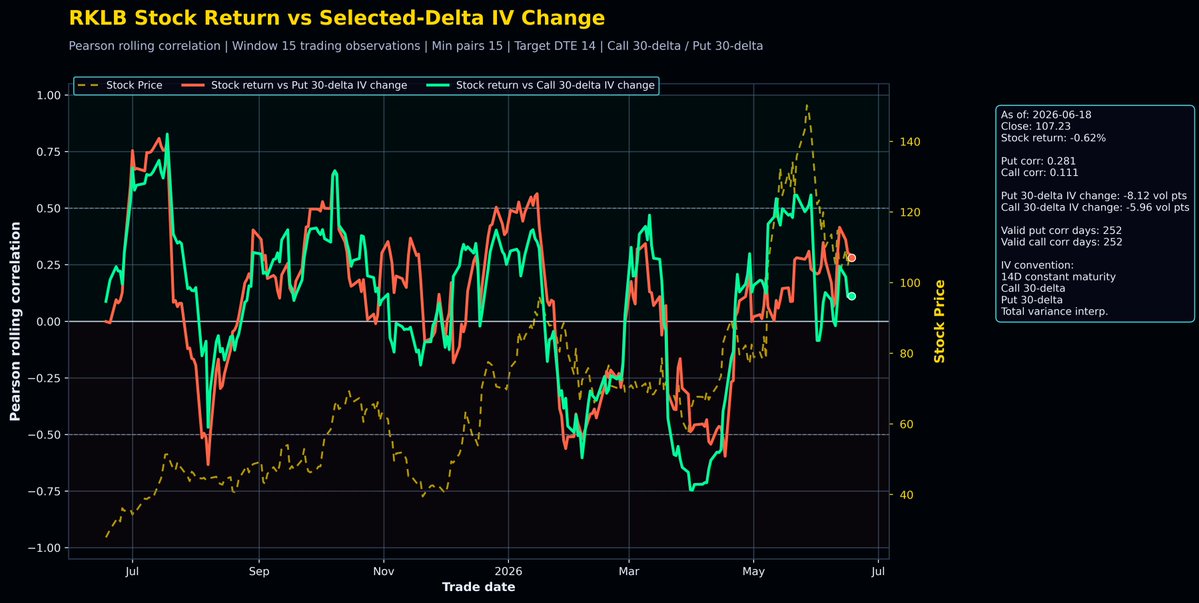The height and width of the screenshot is (603, 1199).
Task: Click the orange put correlation end marker dot
Action: [851, 258]
